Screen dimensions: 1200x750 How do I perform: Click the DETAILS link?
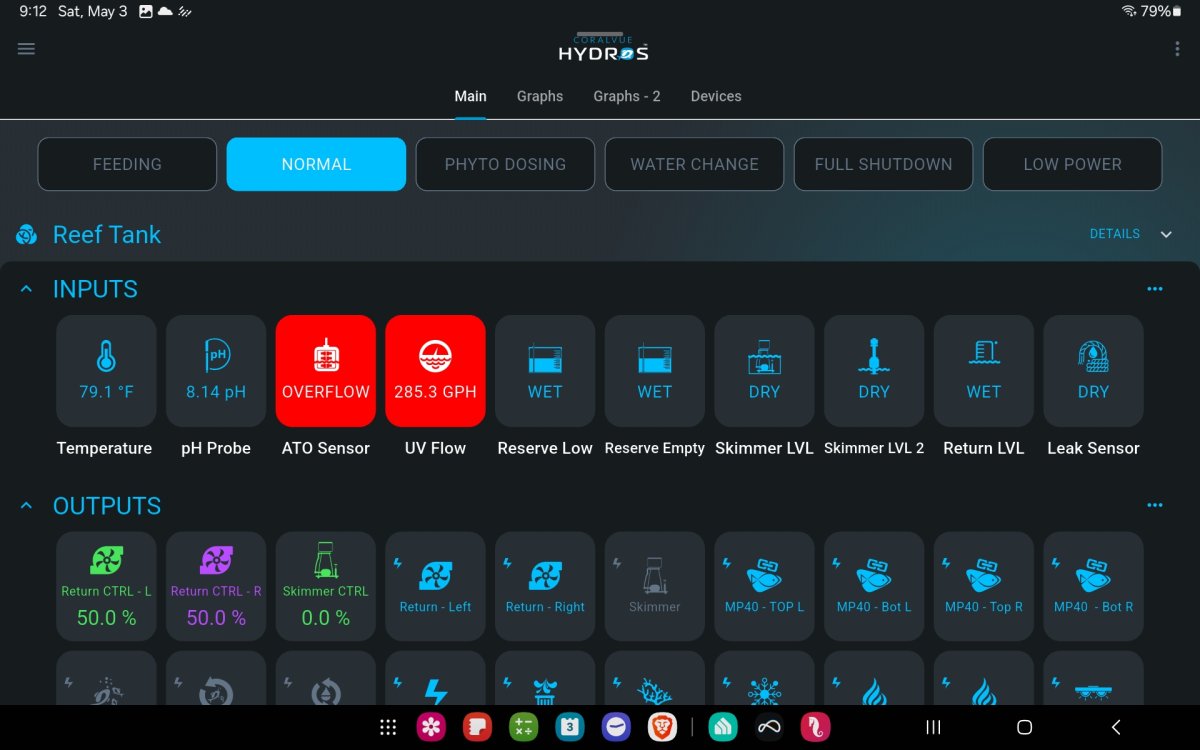tap(1115, 234)
